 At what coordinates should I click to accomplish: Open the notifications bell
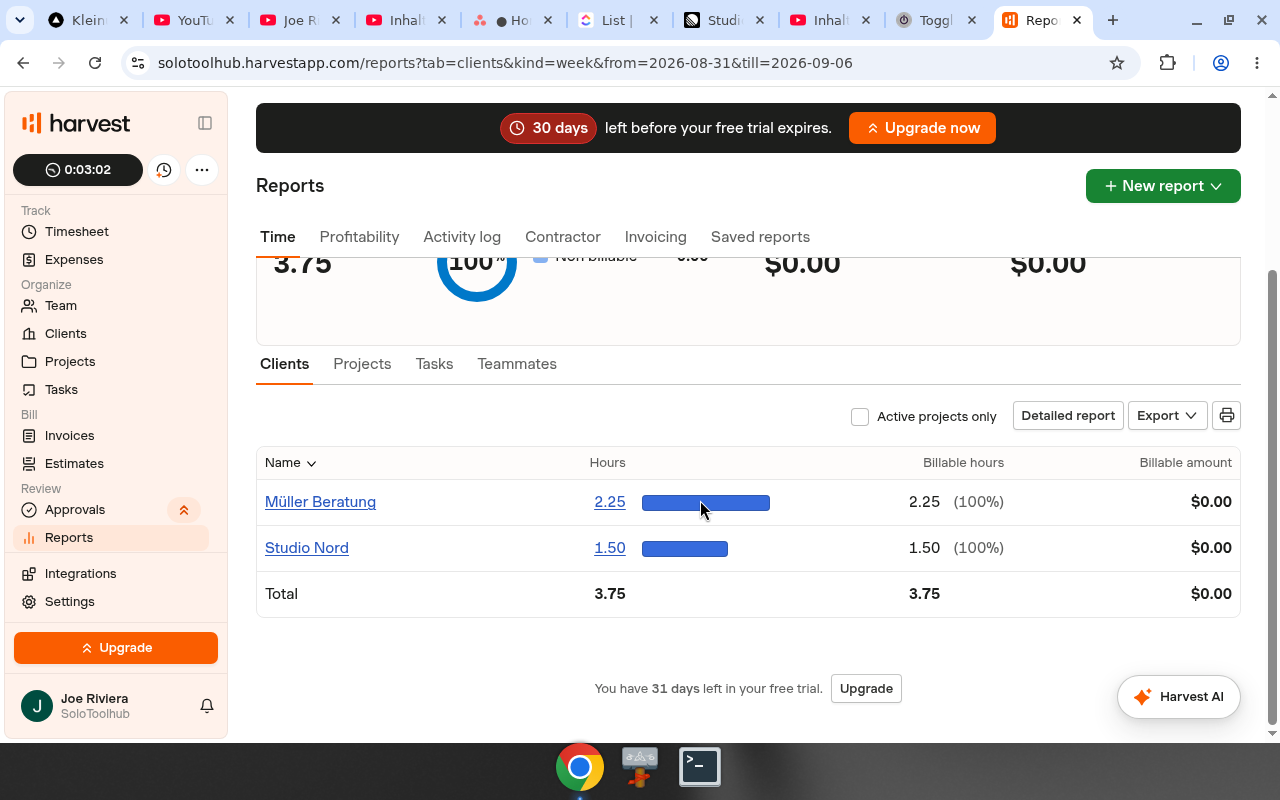(x=207, y=706)
